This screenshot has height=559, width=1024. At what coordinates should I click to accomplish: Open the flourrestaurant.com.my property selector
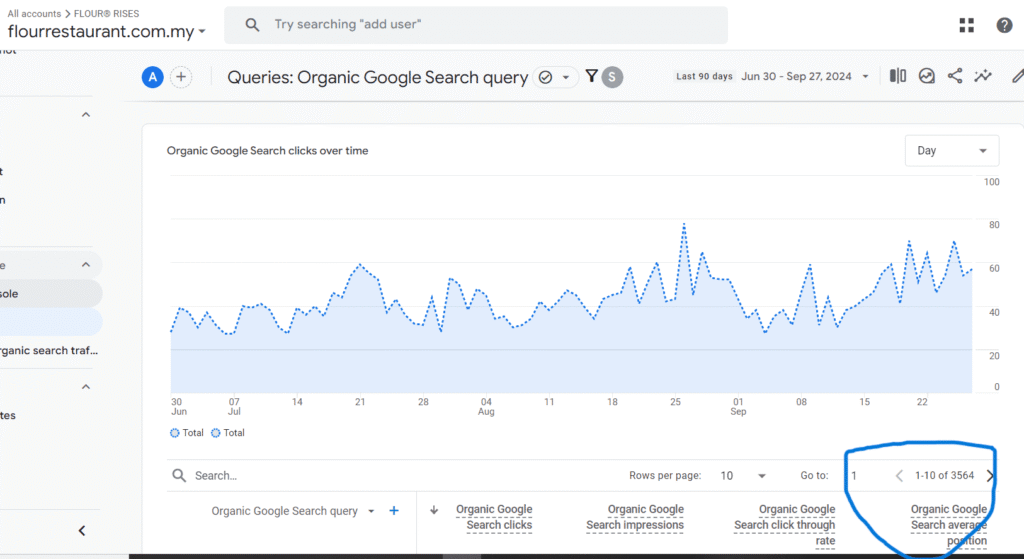point(106,32)
